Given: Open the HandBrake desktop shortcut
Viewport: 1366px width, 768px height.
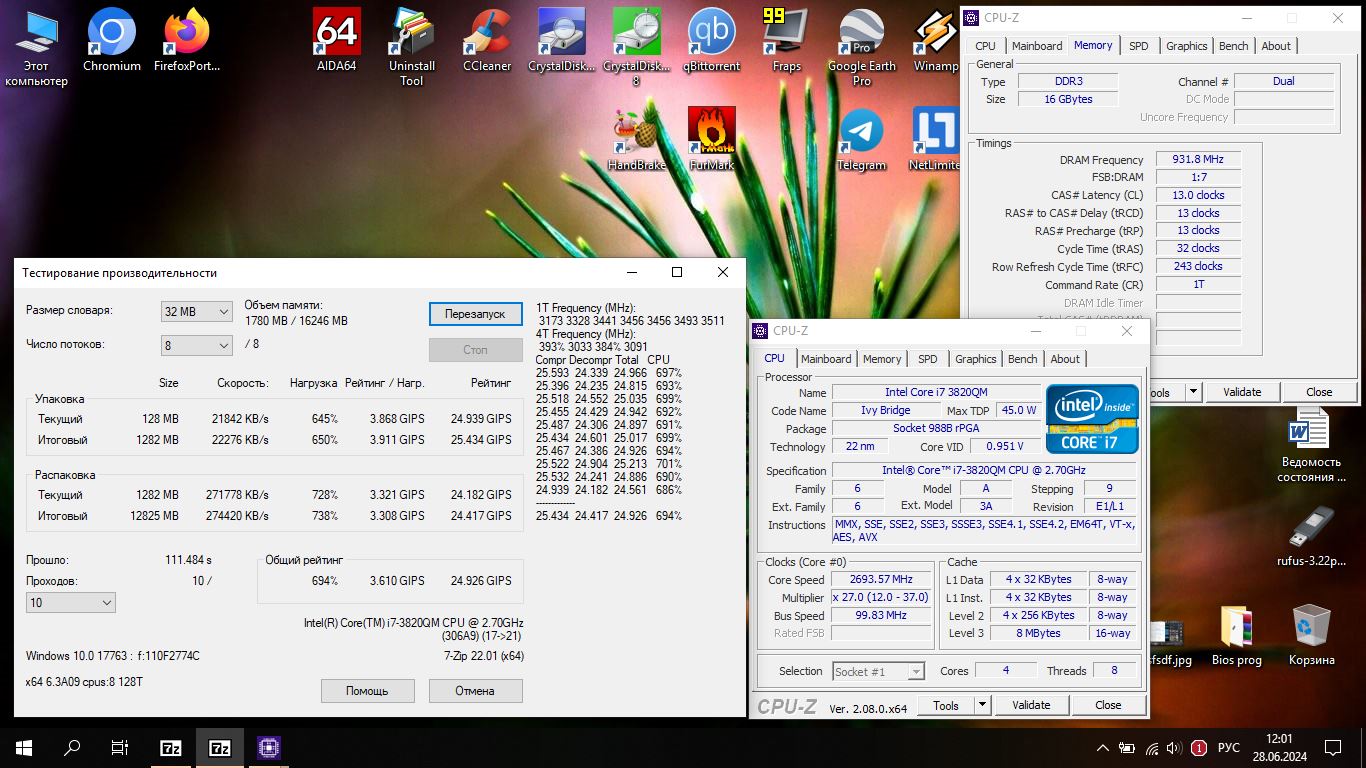Looking at the screenshot, I should click(637, 139).
